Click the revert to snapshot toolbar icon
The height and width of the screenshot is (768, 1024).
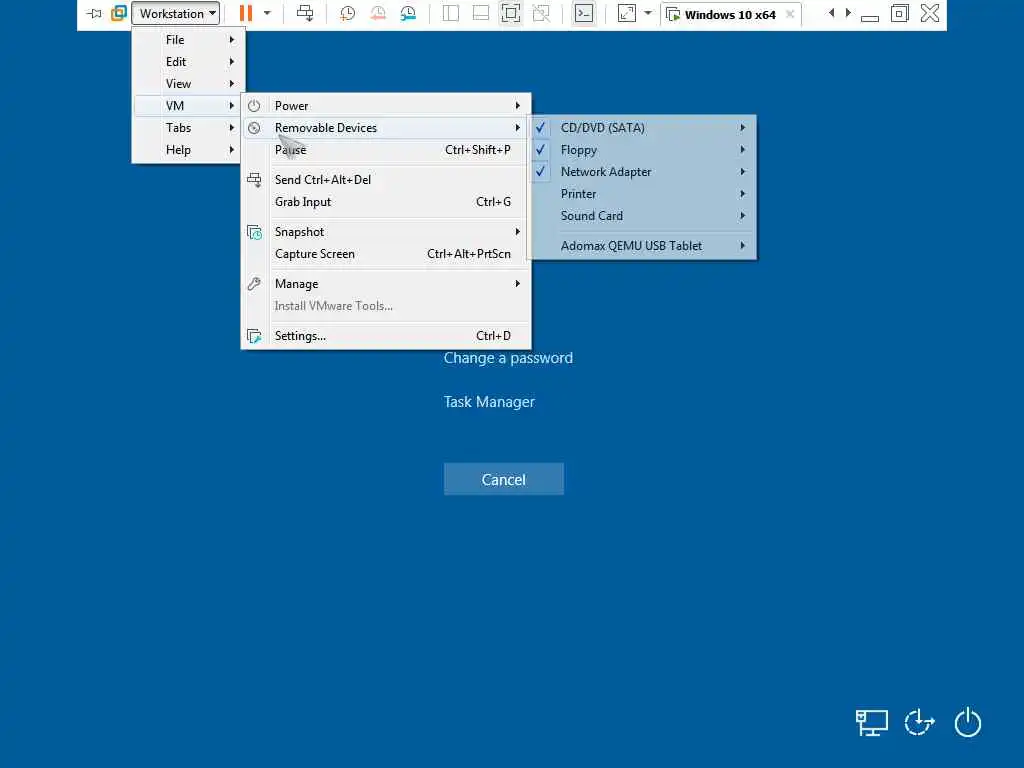(x=377, y=13)
